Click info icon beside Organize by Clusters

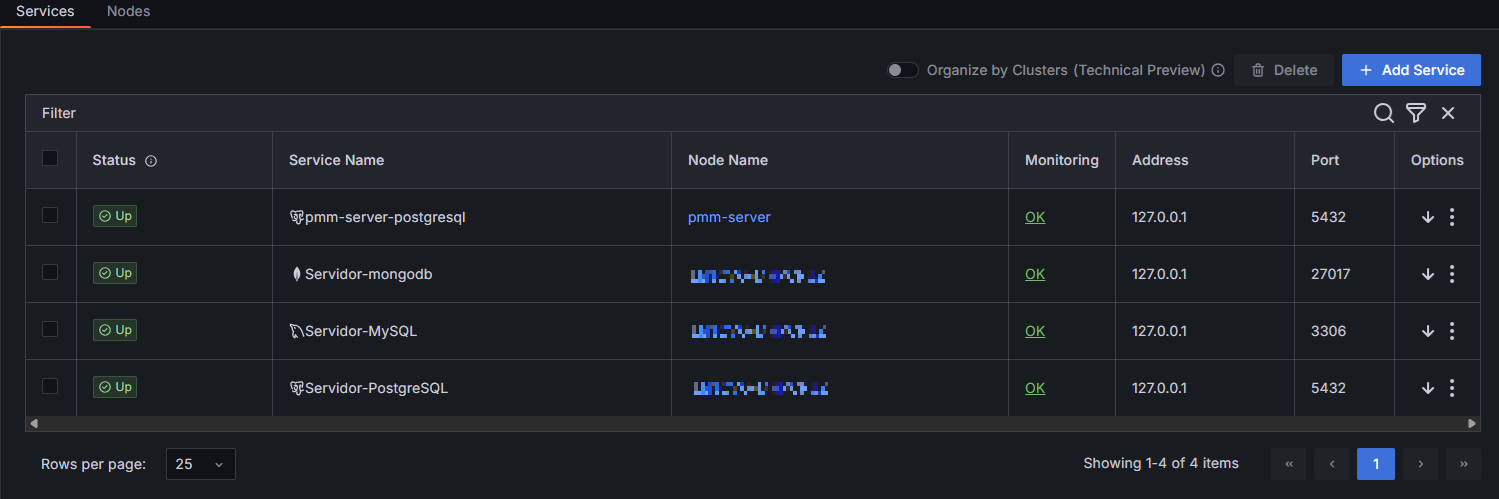click(1218, 71)
